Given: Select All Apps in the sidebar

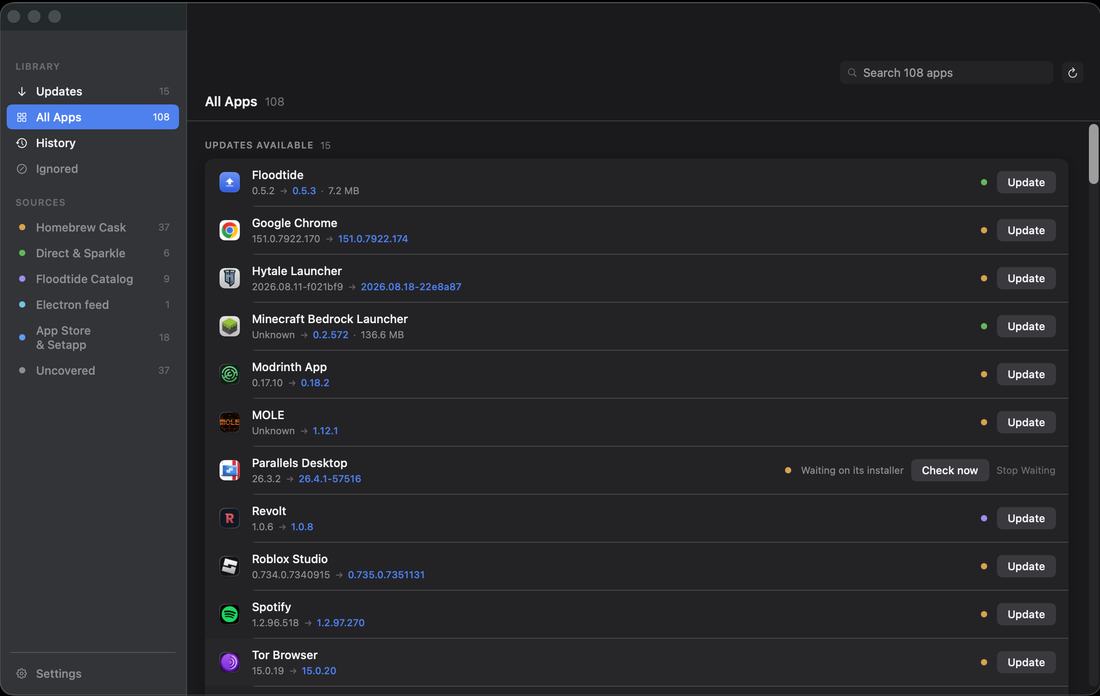Looking at the screenshot, I should point(93,117).
